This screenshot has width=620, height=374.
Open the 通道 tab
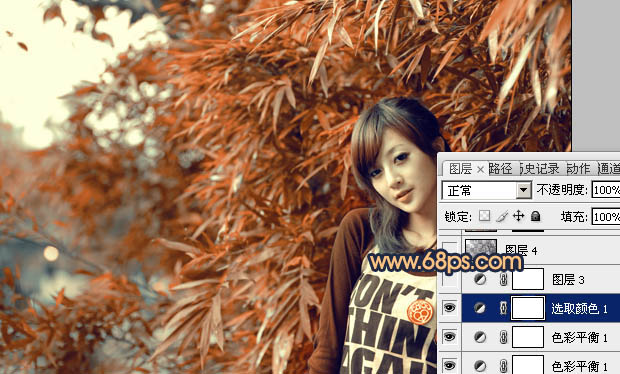coord(609,169)
